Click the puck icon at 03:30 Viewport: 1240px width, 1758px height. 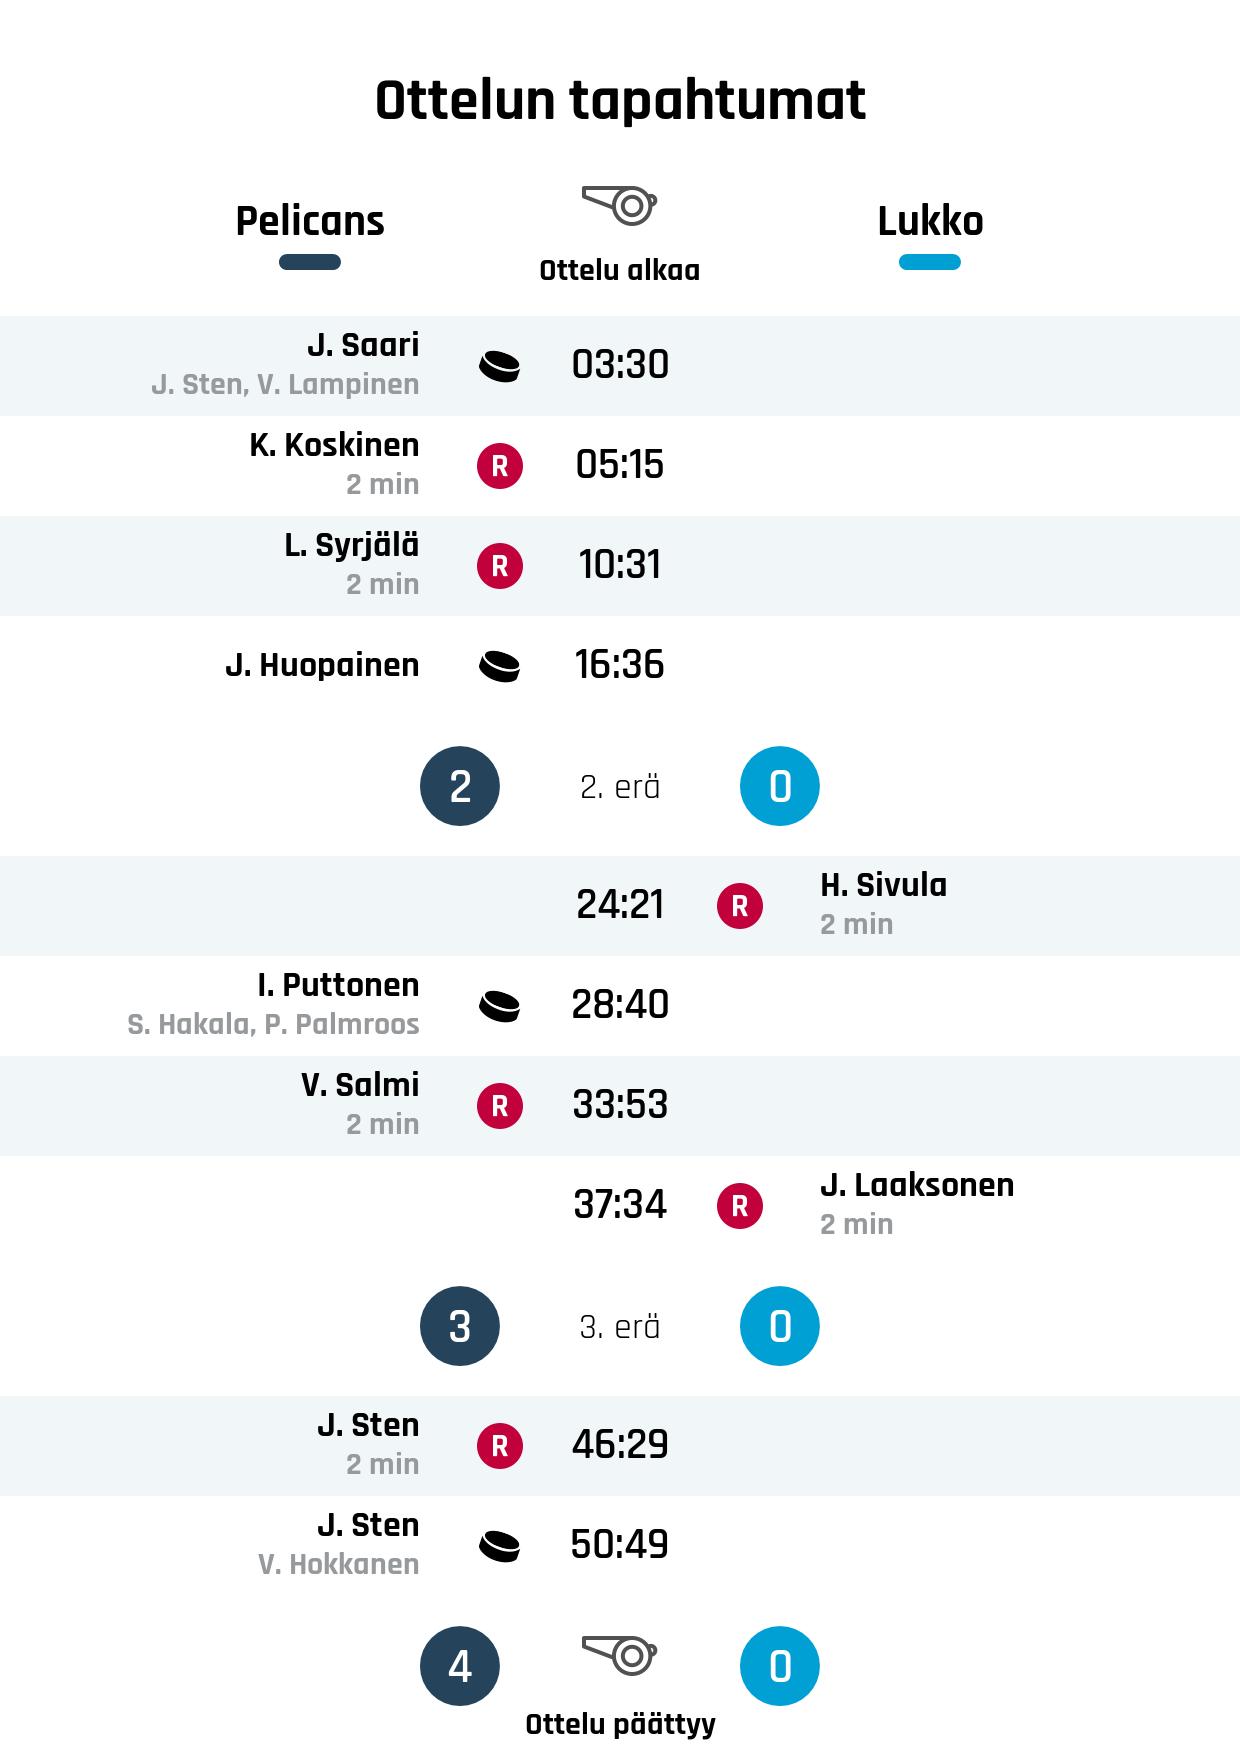coord(499,366)
